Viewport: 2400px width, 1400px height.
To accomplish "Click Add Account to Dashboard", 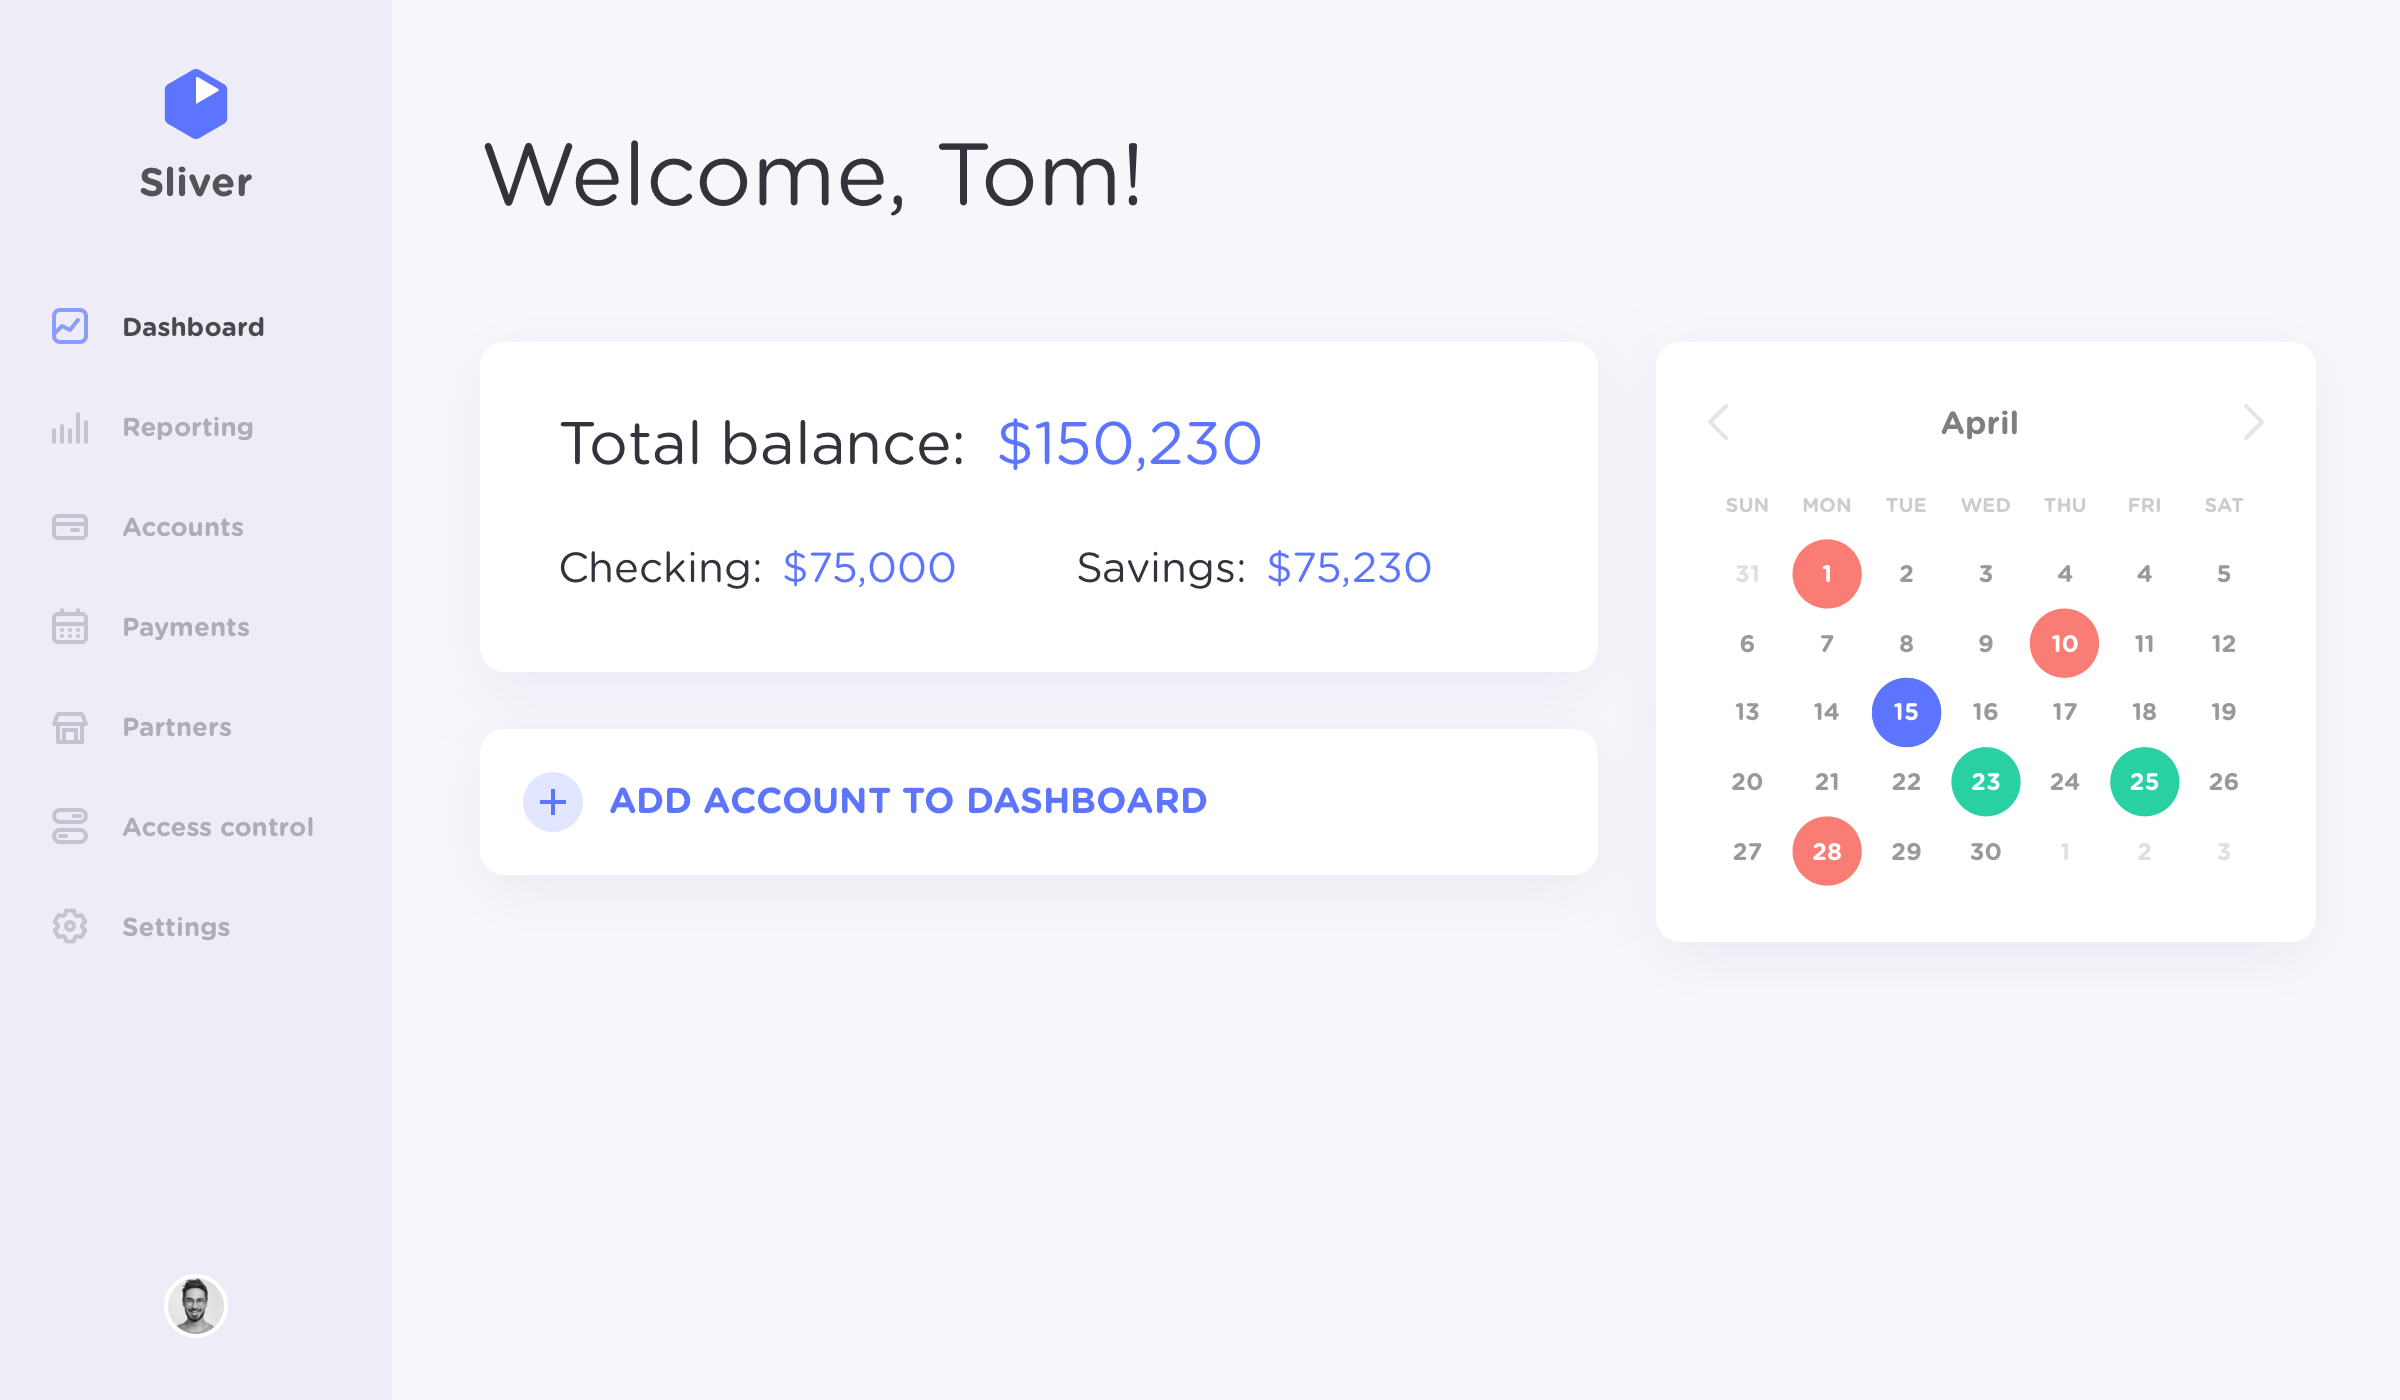I will tap(908, 800).
